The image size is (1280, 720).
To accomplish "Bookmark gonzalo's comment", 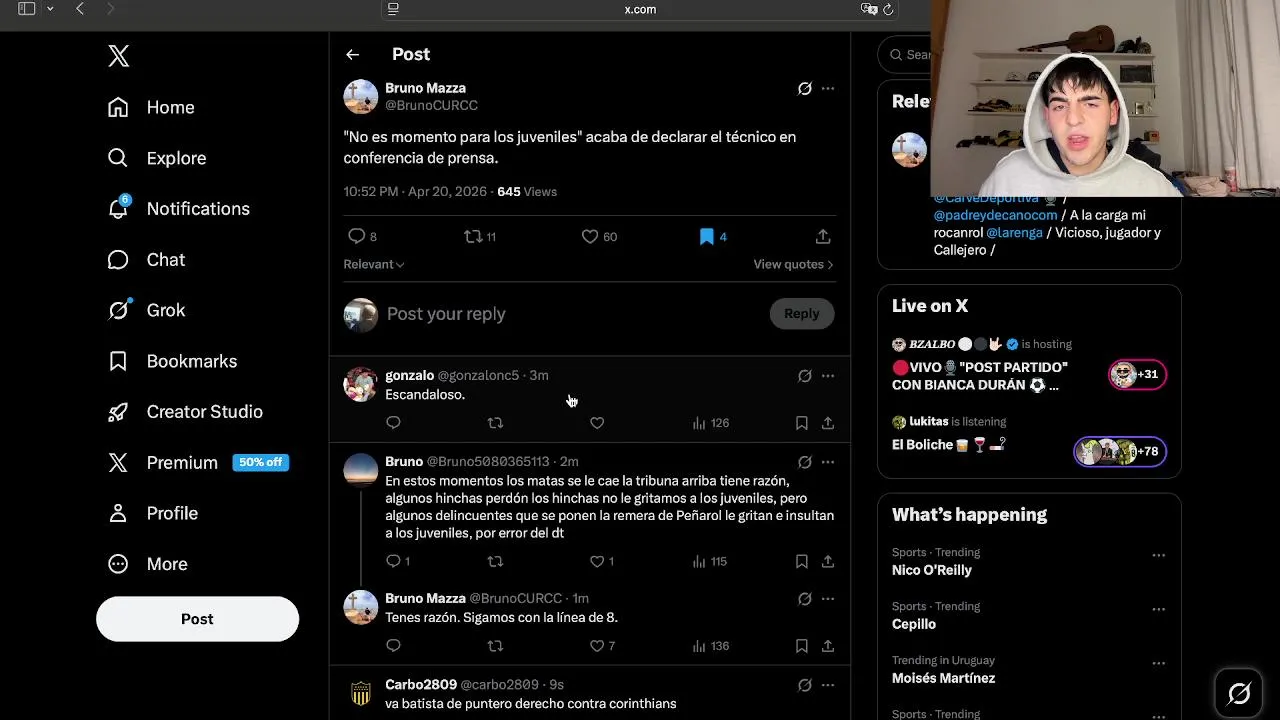I will [801, 423].
